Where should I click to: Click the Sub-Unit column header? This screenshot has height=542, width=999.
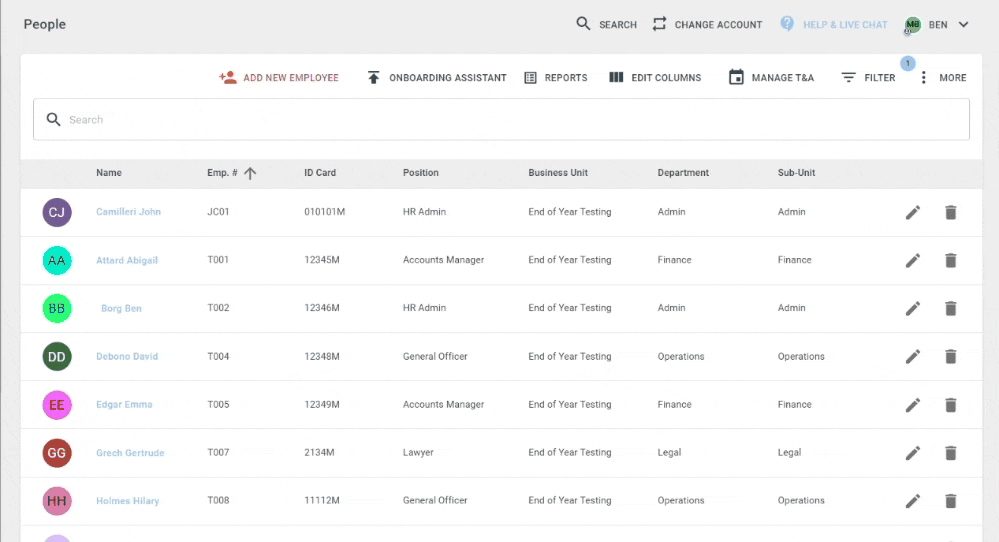coord(796,173)
